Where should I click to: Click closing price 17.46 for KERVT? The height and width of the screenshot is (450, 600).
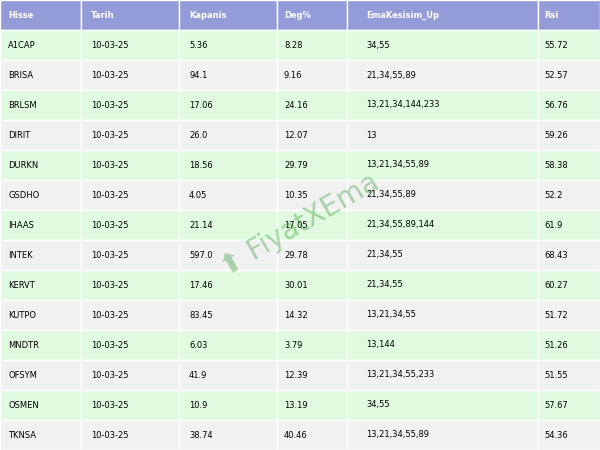(201, 285)
